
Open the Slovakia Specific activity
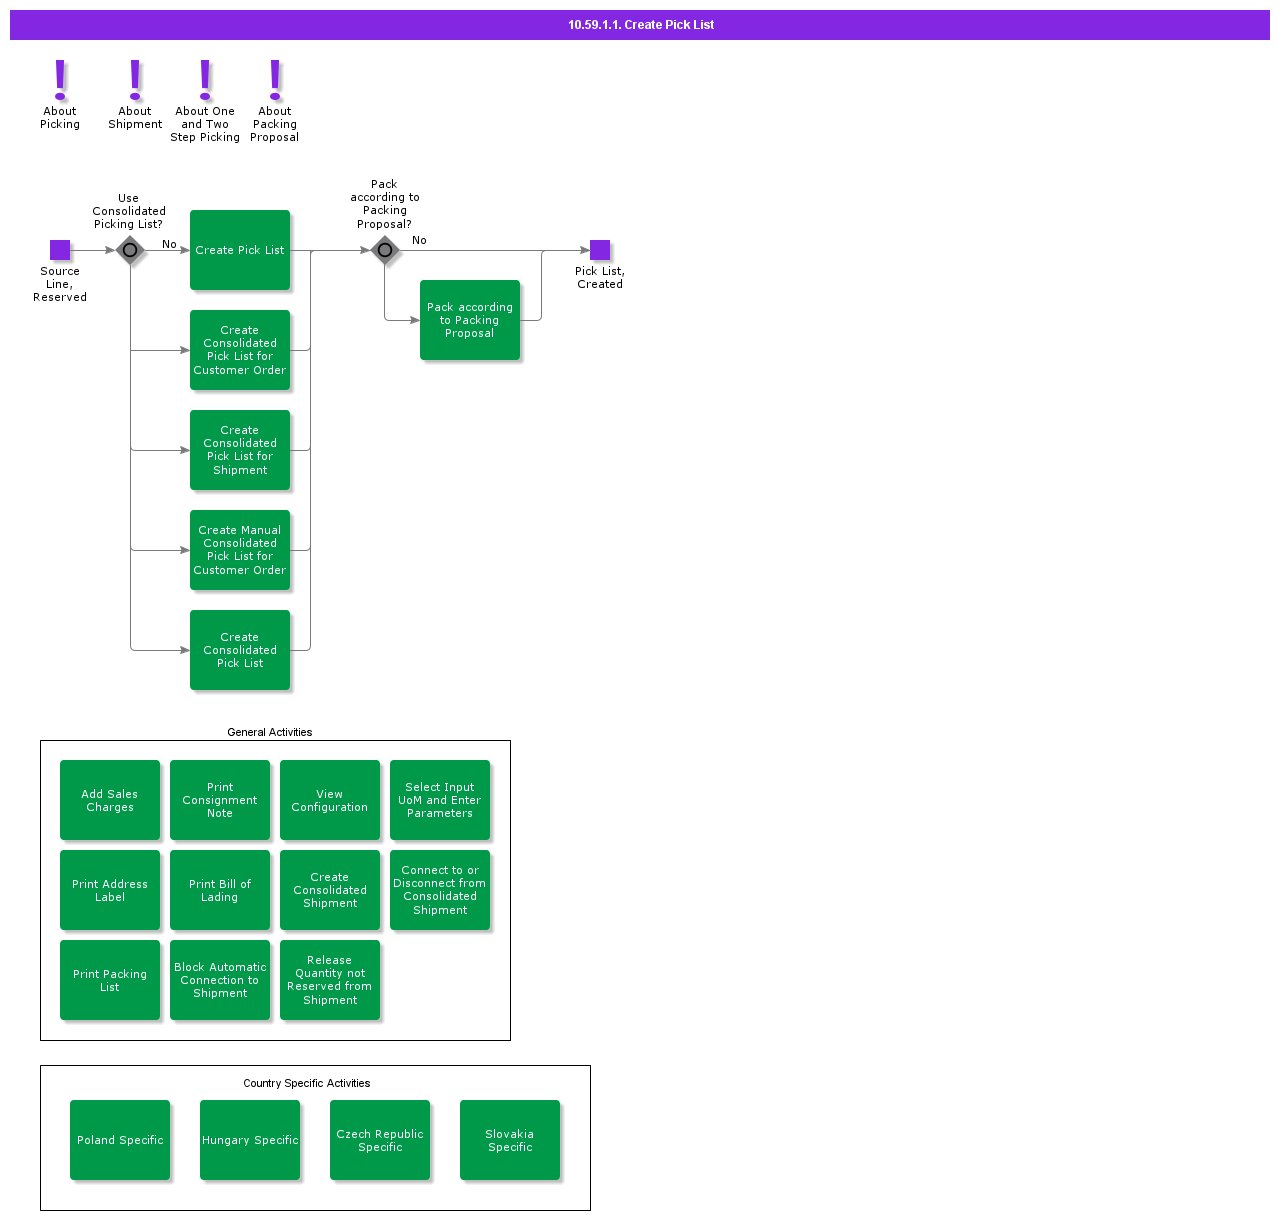coord(510,1140)
